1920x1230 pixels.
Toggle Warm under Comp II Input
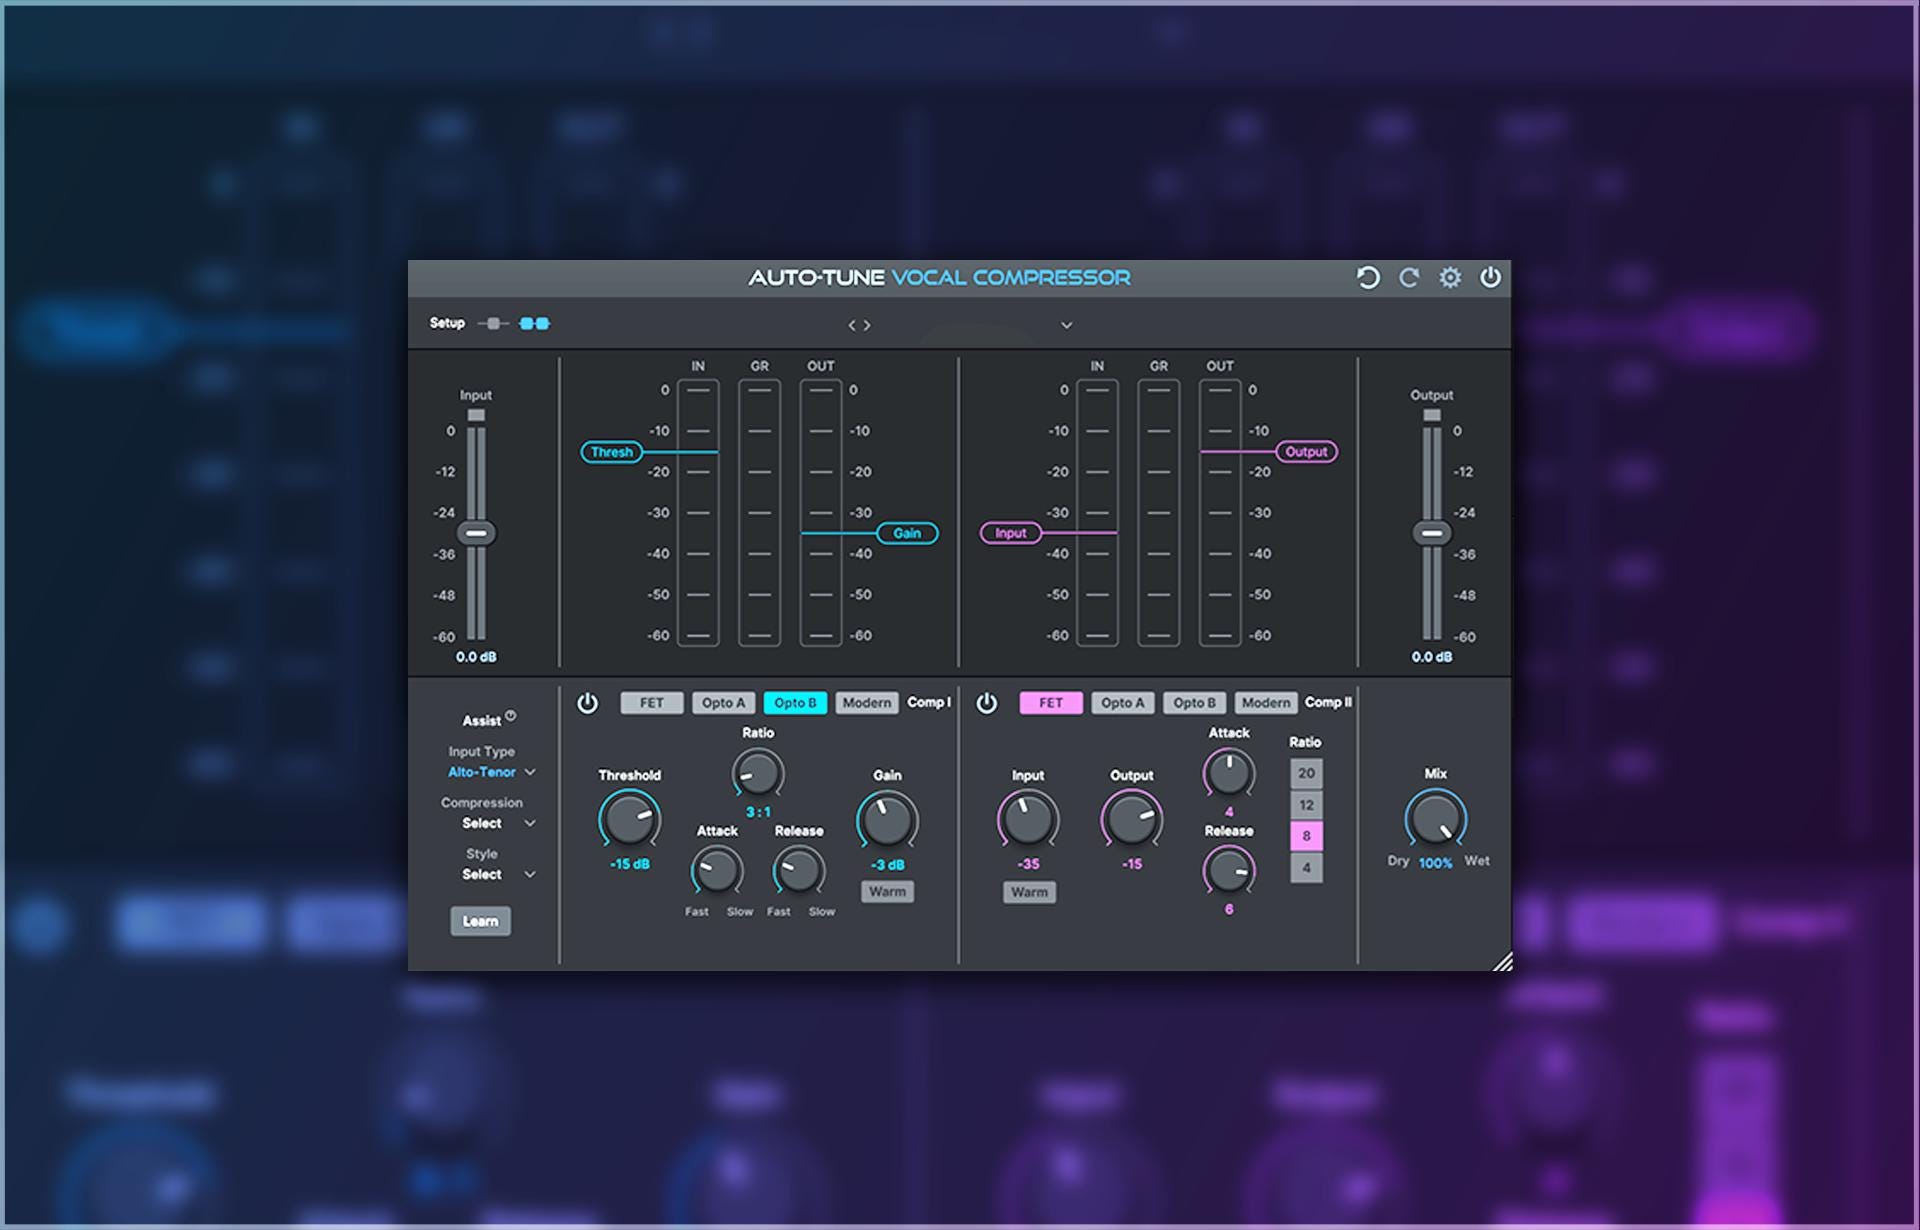coord(1029,892)
